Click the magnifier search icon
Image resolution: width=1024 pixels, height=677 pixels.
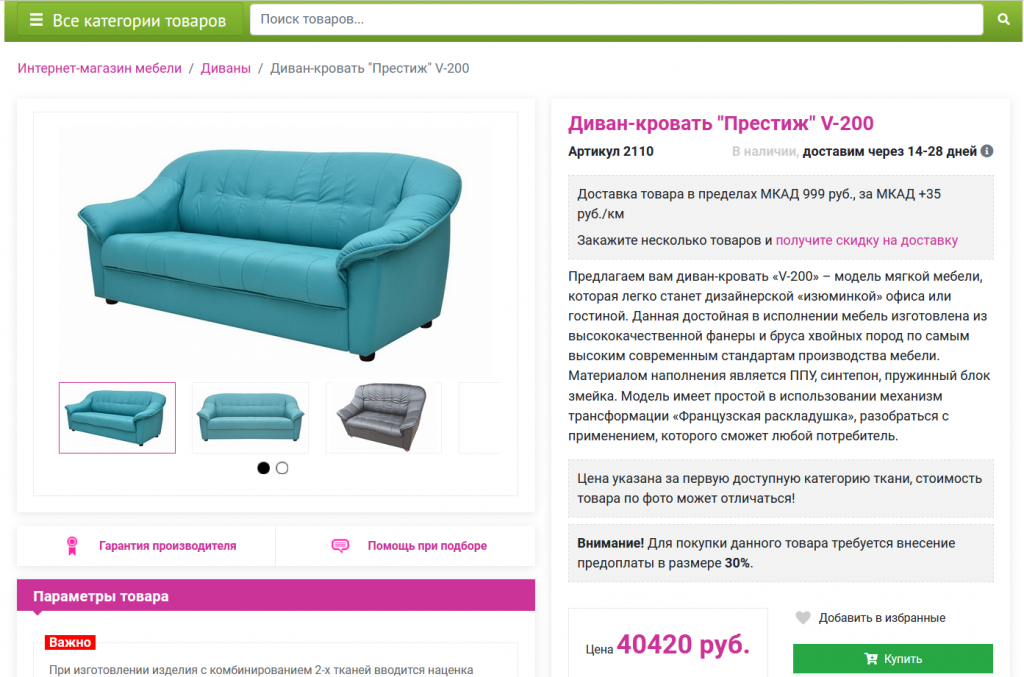pyautogui.click(x=1004, y=20)
